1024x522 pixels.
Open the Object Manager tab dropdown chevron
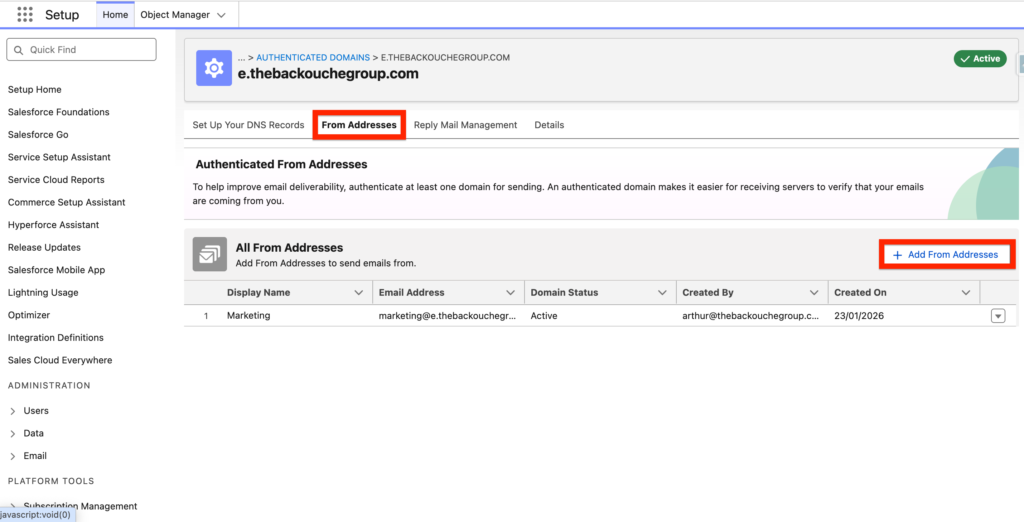click(221, 15)
